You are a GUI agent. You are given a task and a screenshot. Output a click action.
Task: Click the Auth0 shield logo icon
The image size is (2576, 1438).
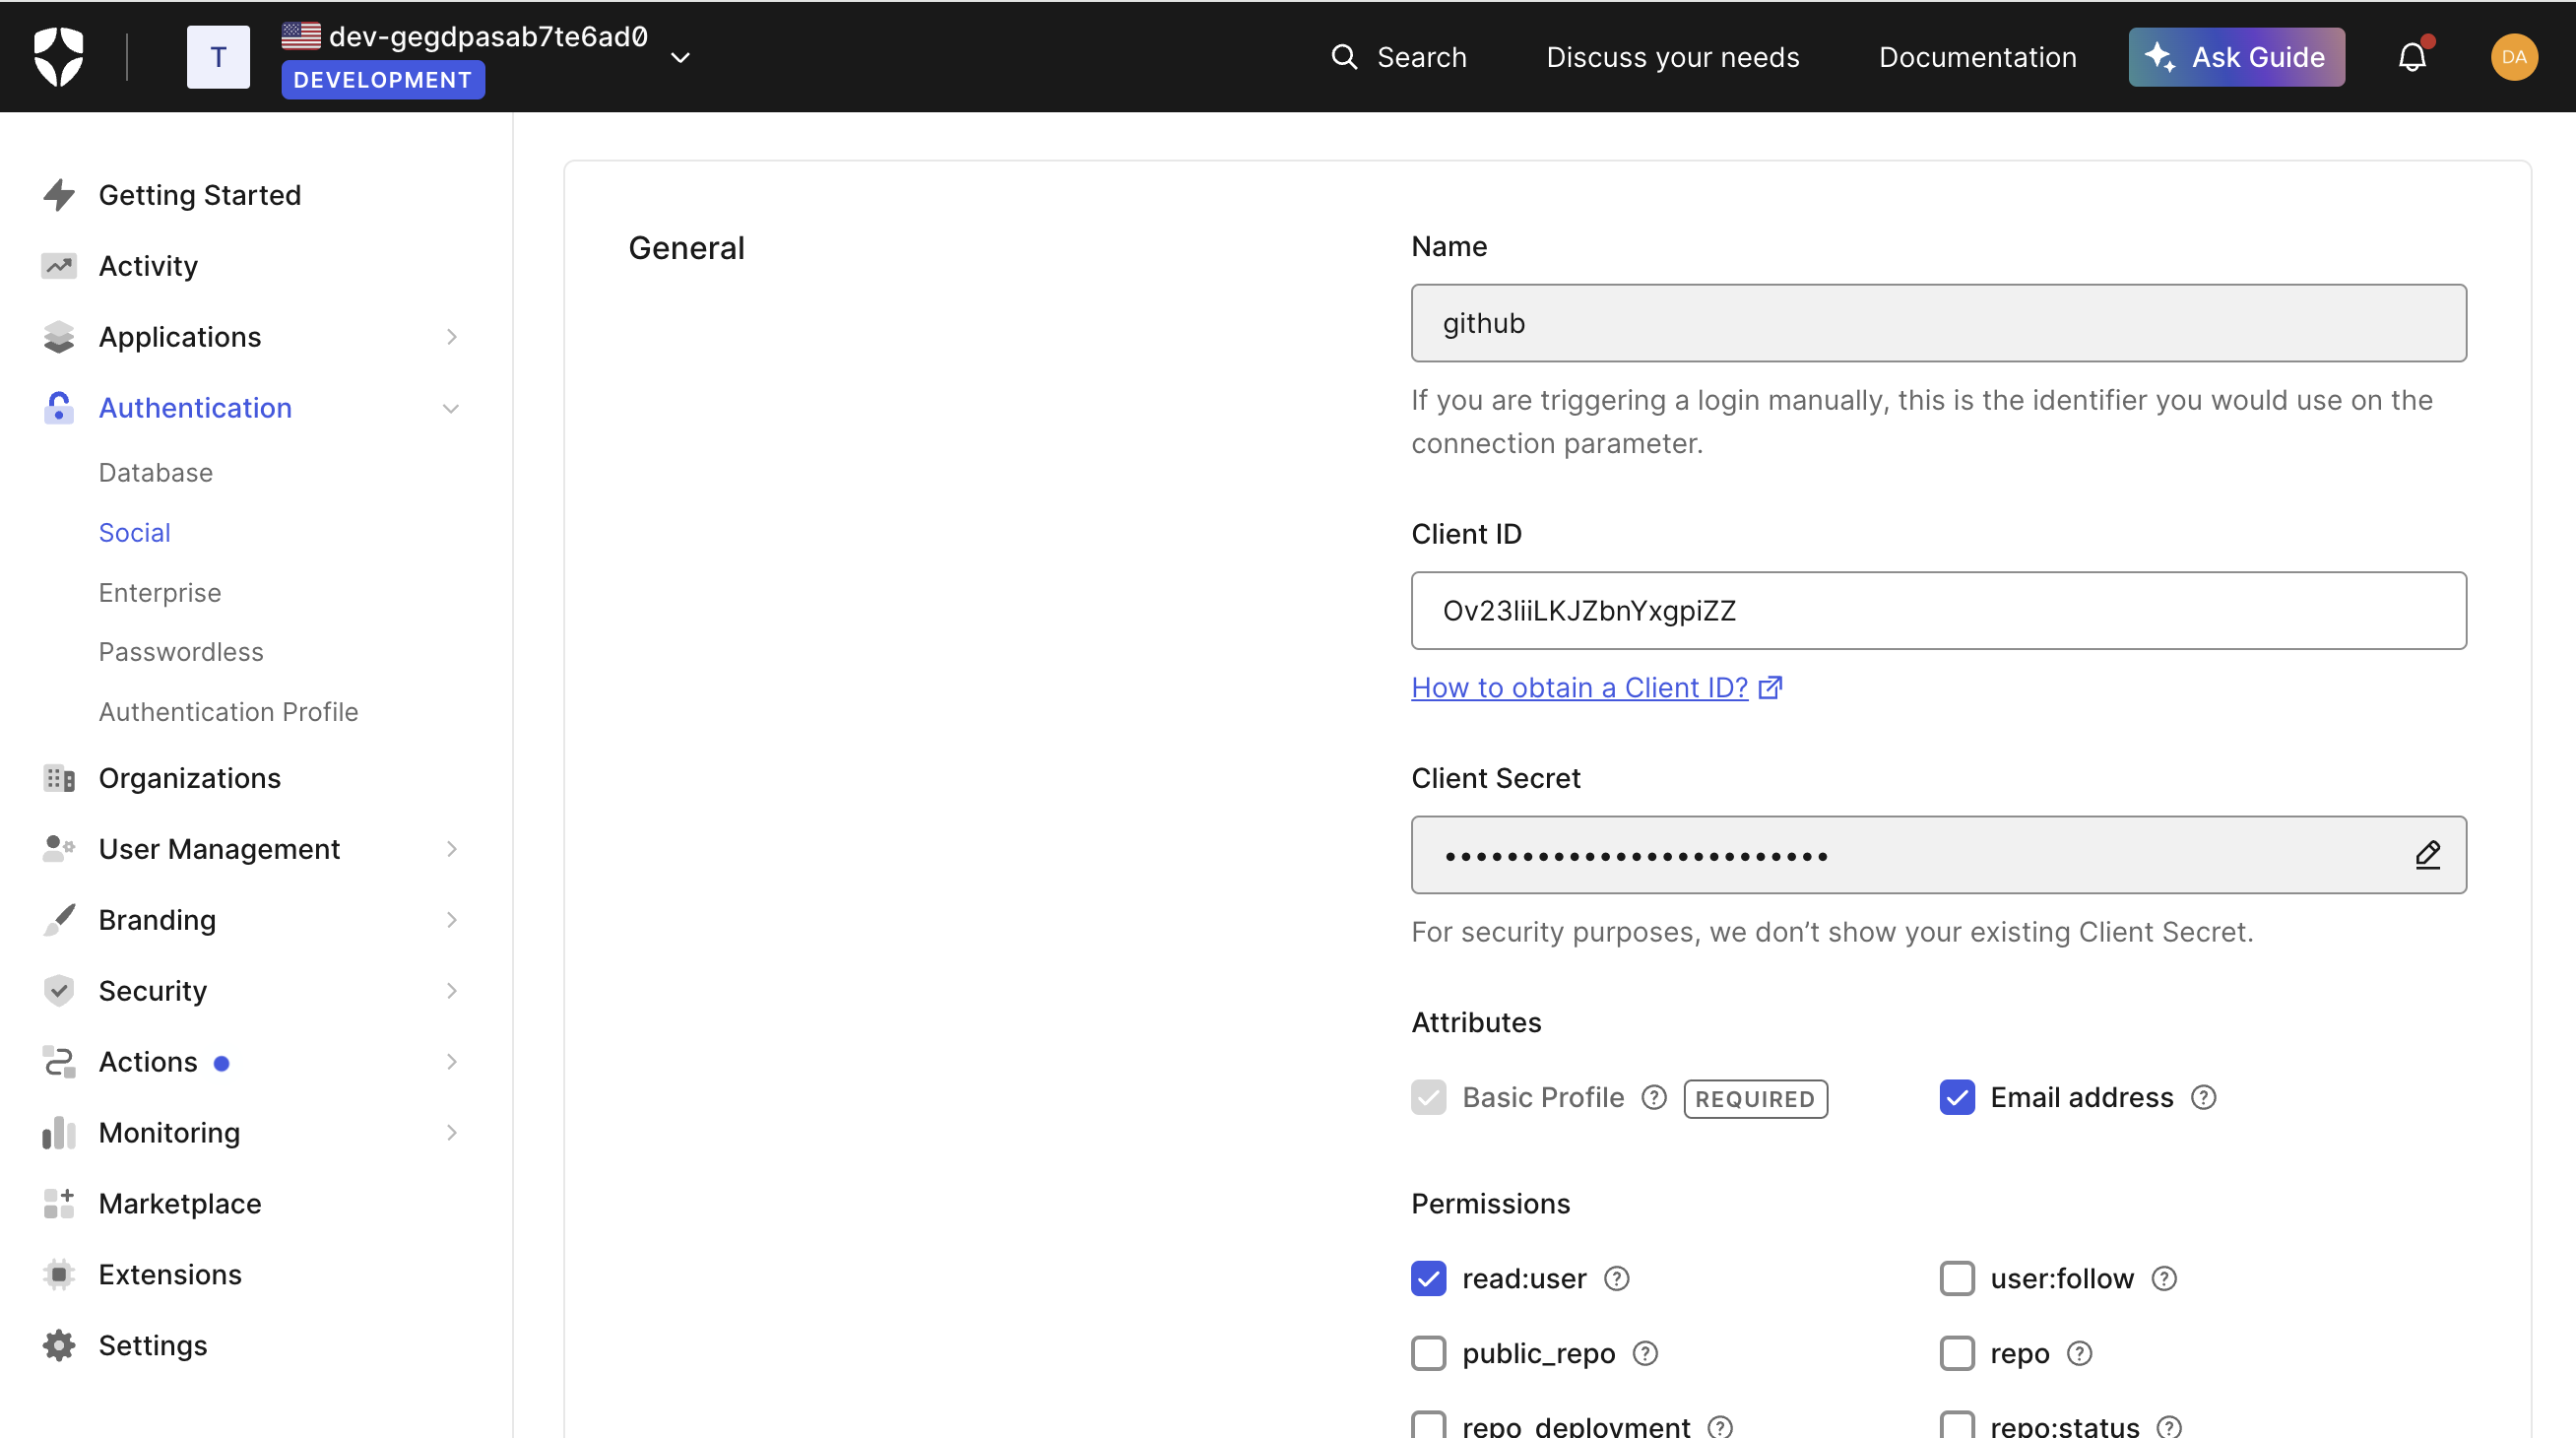(x=56, y=56)
